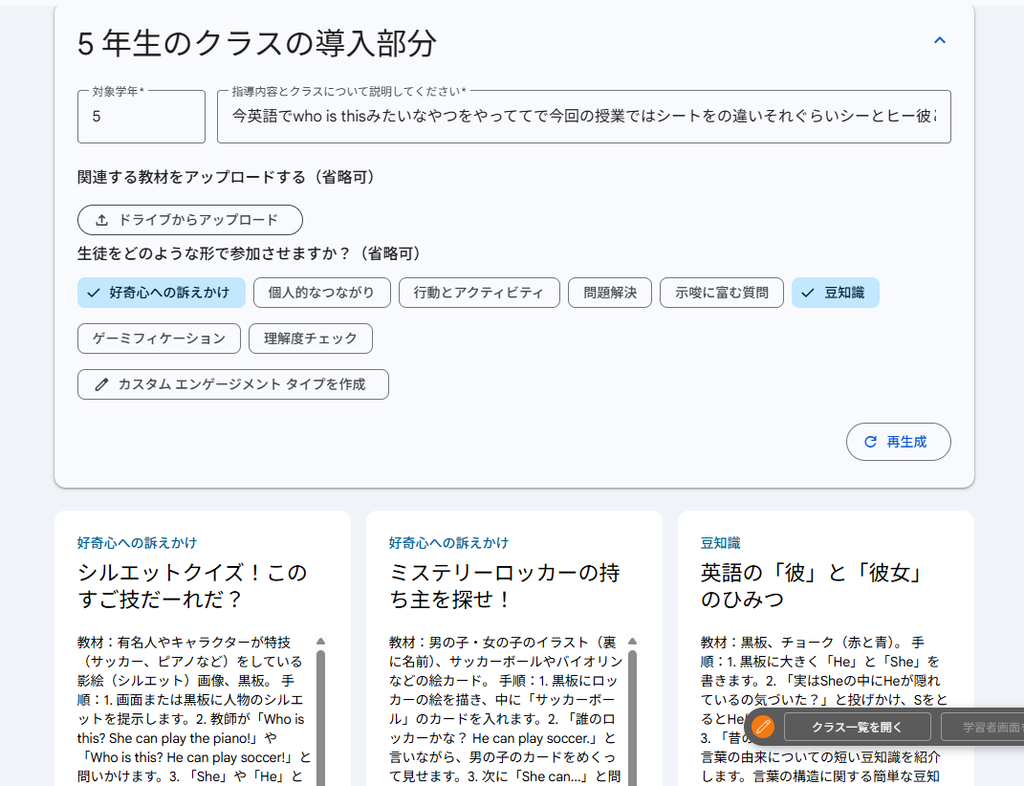Click the 指導内容とクラス description field

pyautogui.click(x=584, y=117)
